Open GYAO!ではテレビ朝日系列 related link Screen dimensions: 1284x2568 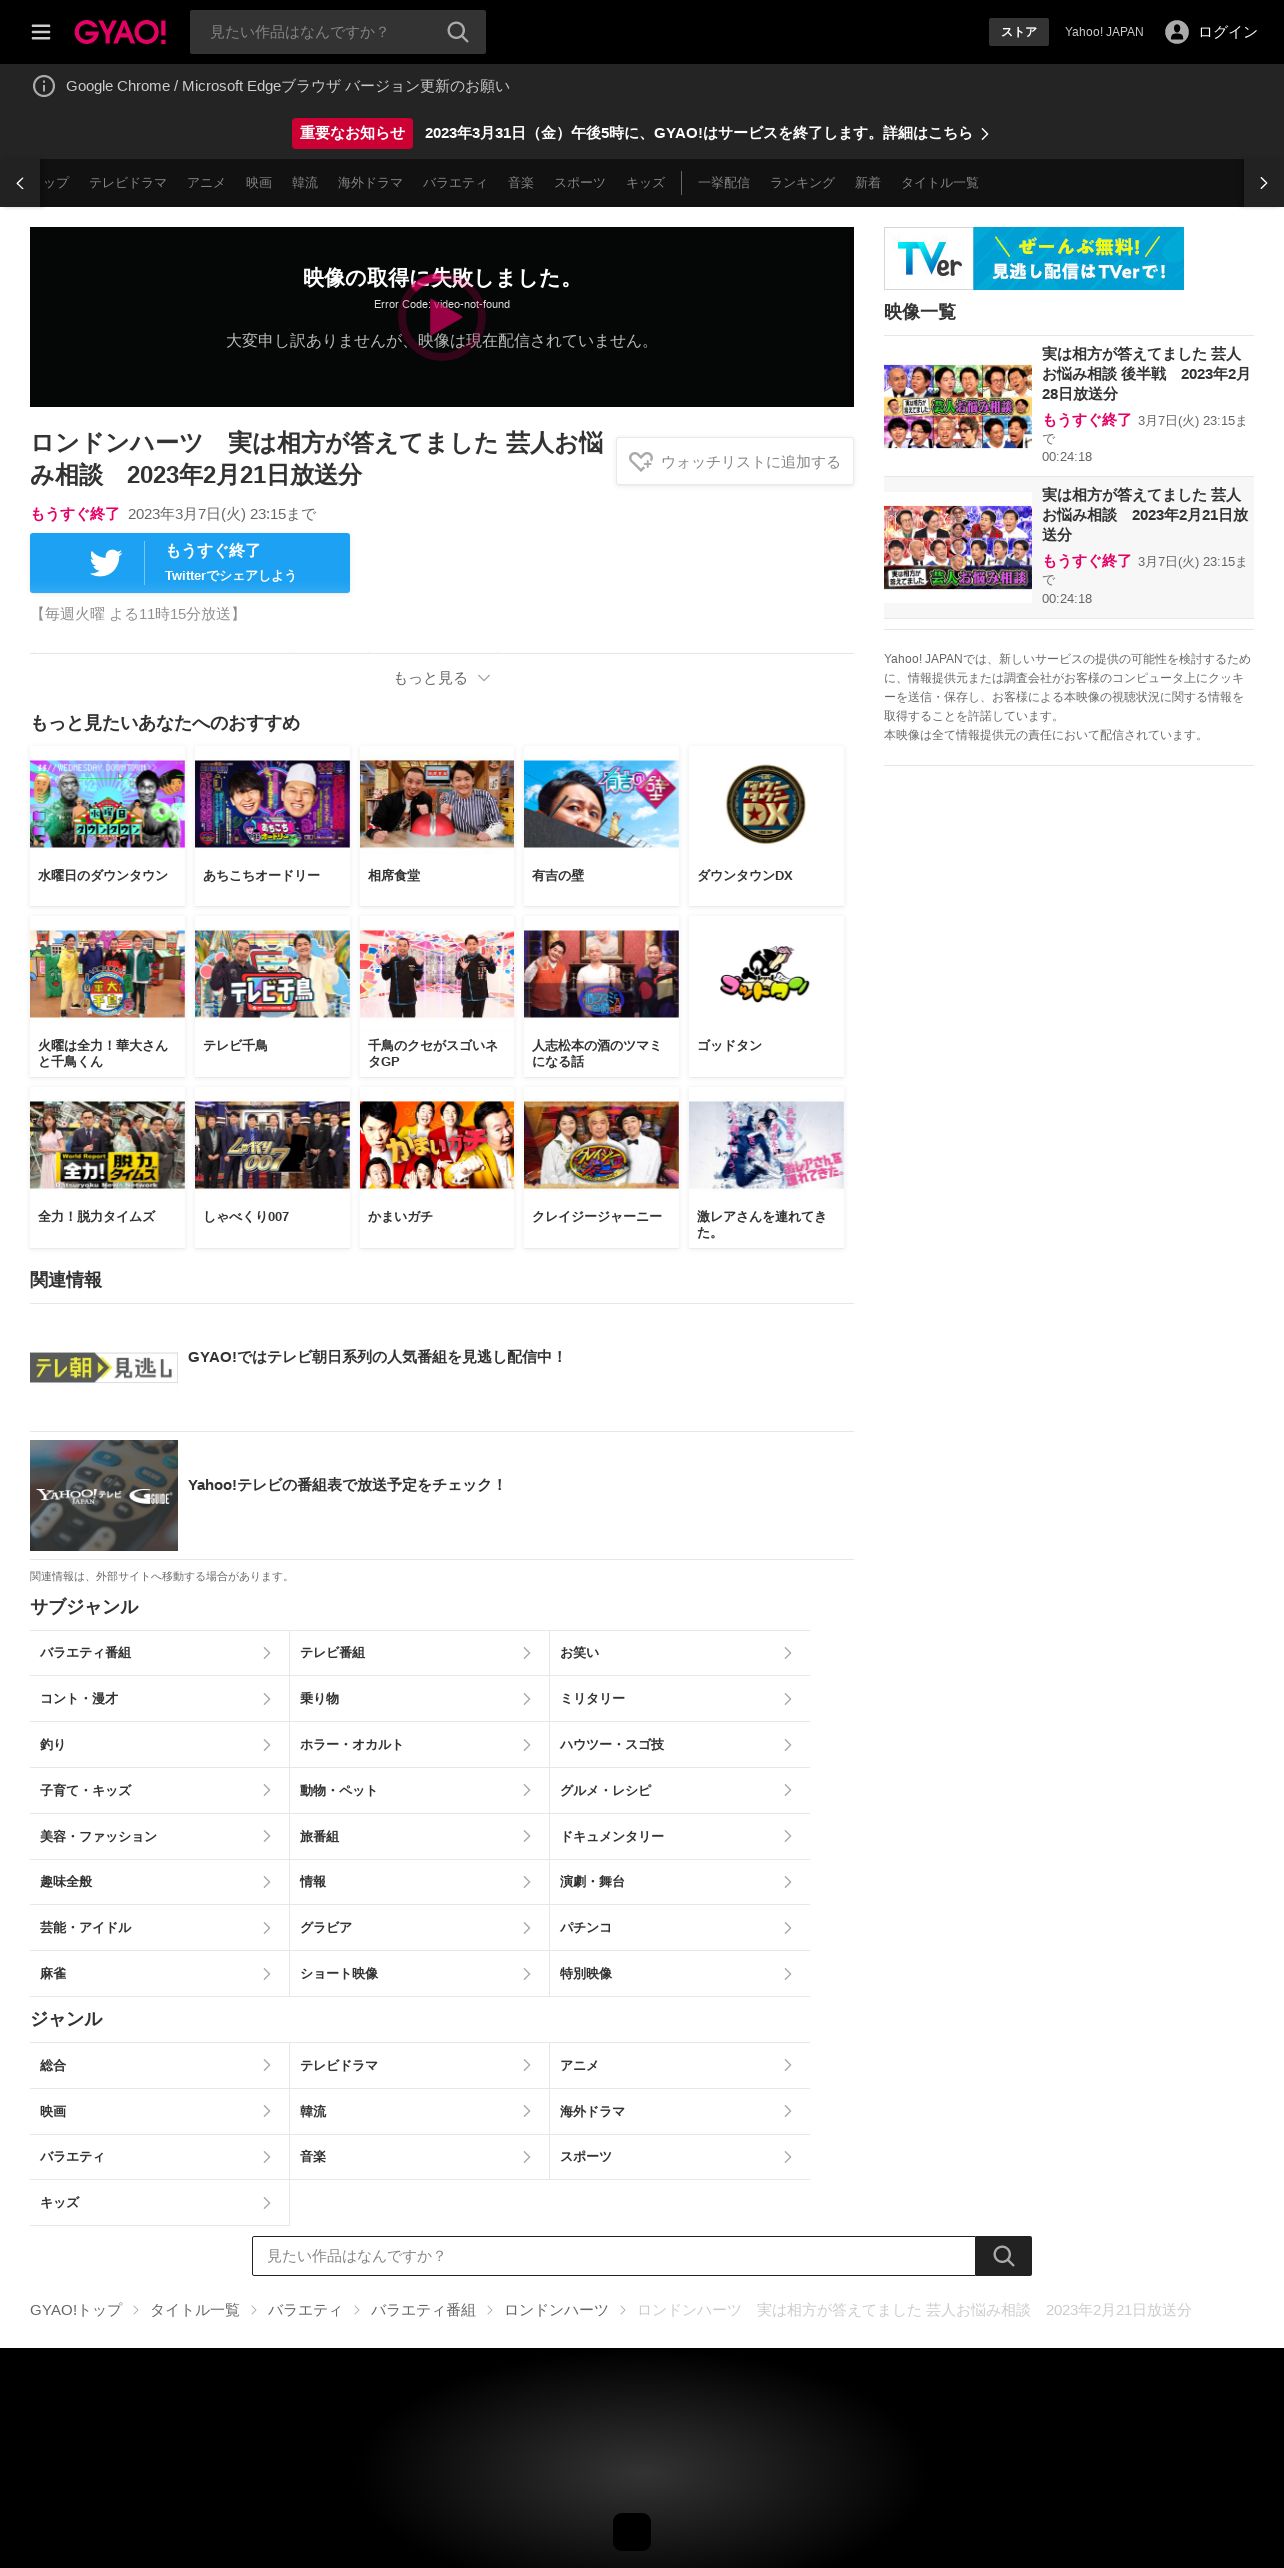click(x=377, y=1357)
